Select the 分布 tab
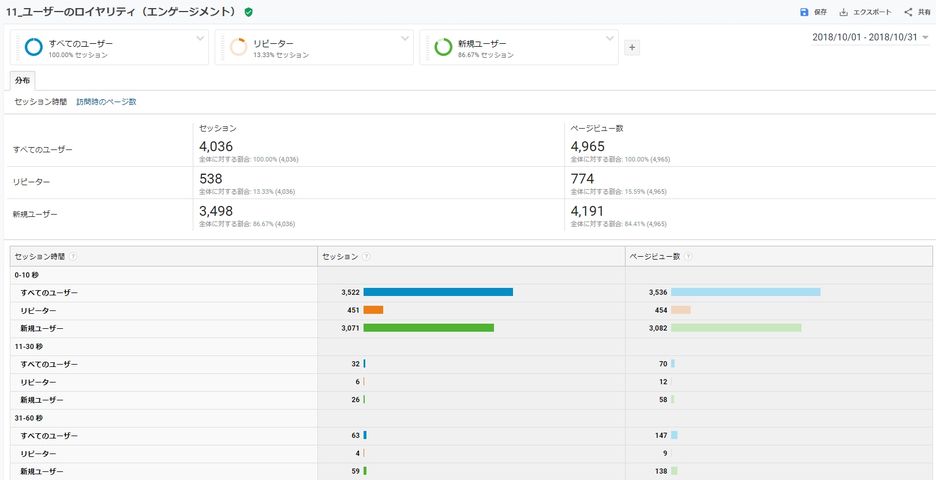 [x=23, y=81]
